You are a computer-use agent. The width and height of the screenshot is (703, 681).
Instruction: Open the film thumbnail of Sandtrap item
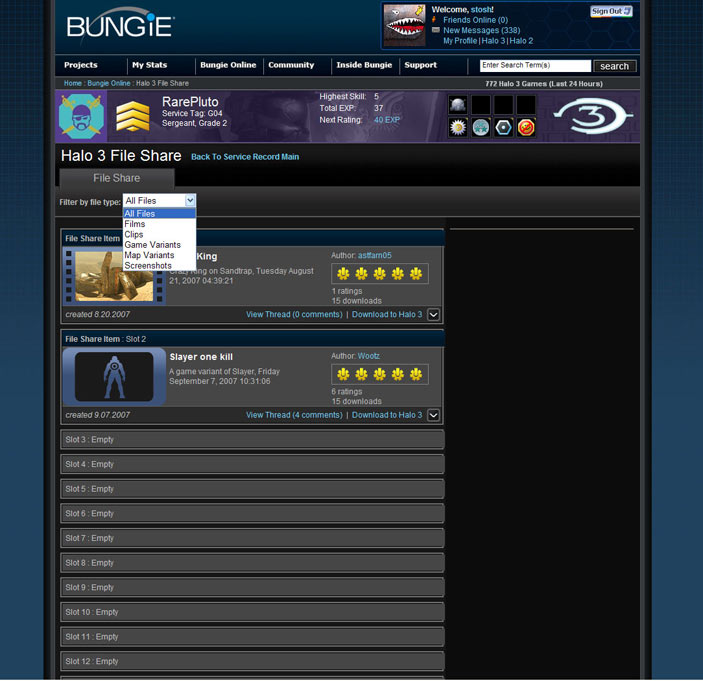click(114, 276)
